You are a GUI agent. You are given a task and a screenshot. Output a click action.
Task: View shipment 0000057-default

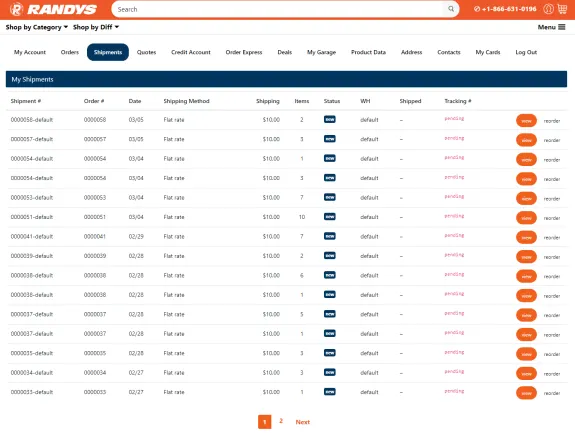tap(526, 140)
